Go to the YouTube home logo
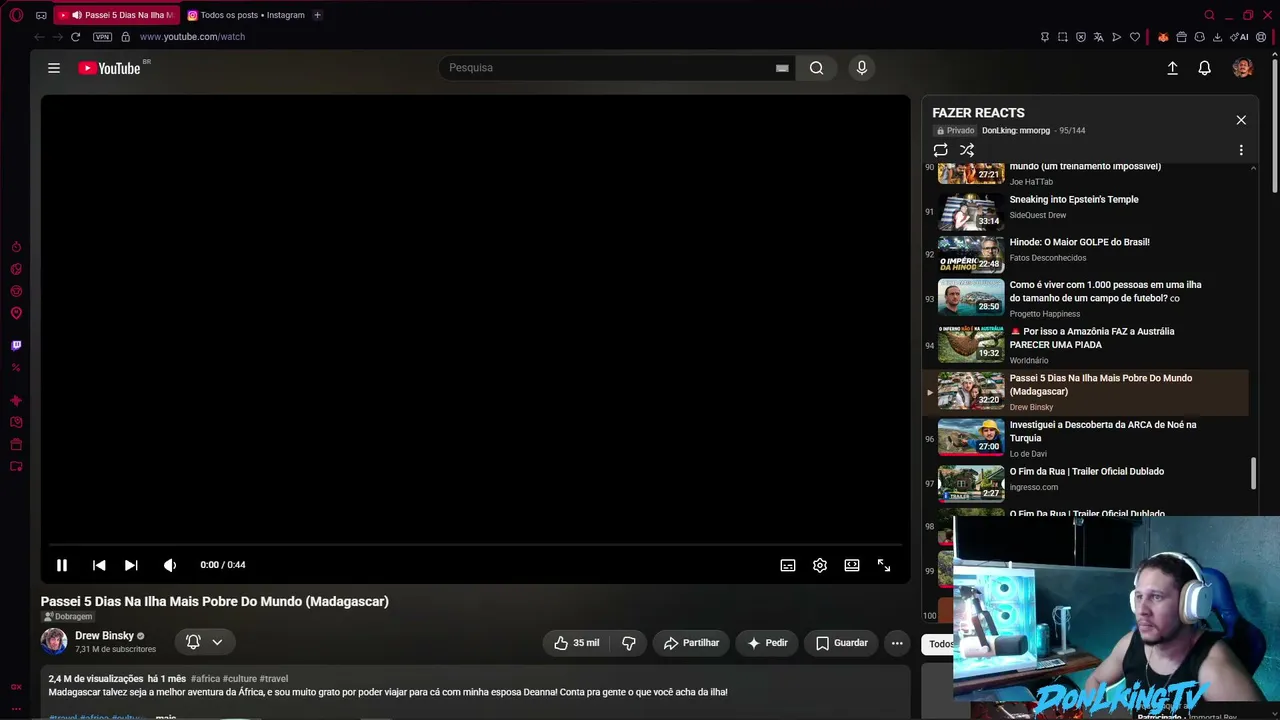This screenshot has height=720, width=1280. pos(110,68)
